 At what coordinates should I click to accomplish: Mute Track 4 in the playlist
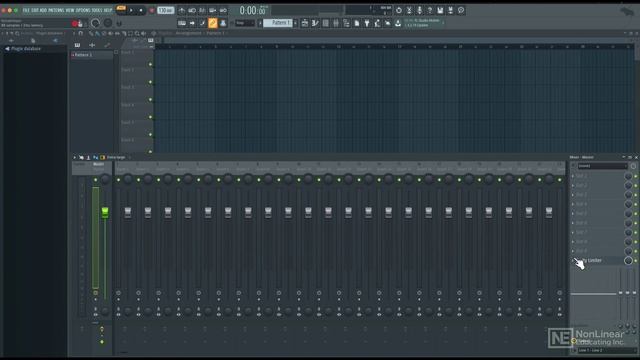151,117
